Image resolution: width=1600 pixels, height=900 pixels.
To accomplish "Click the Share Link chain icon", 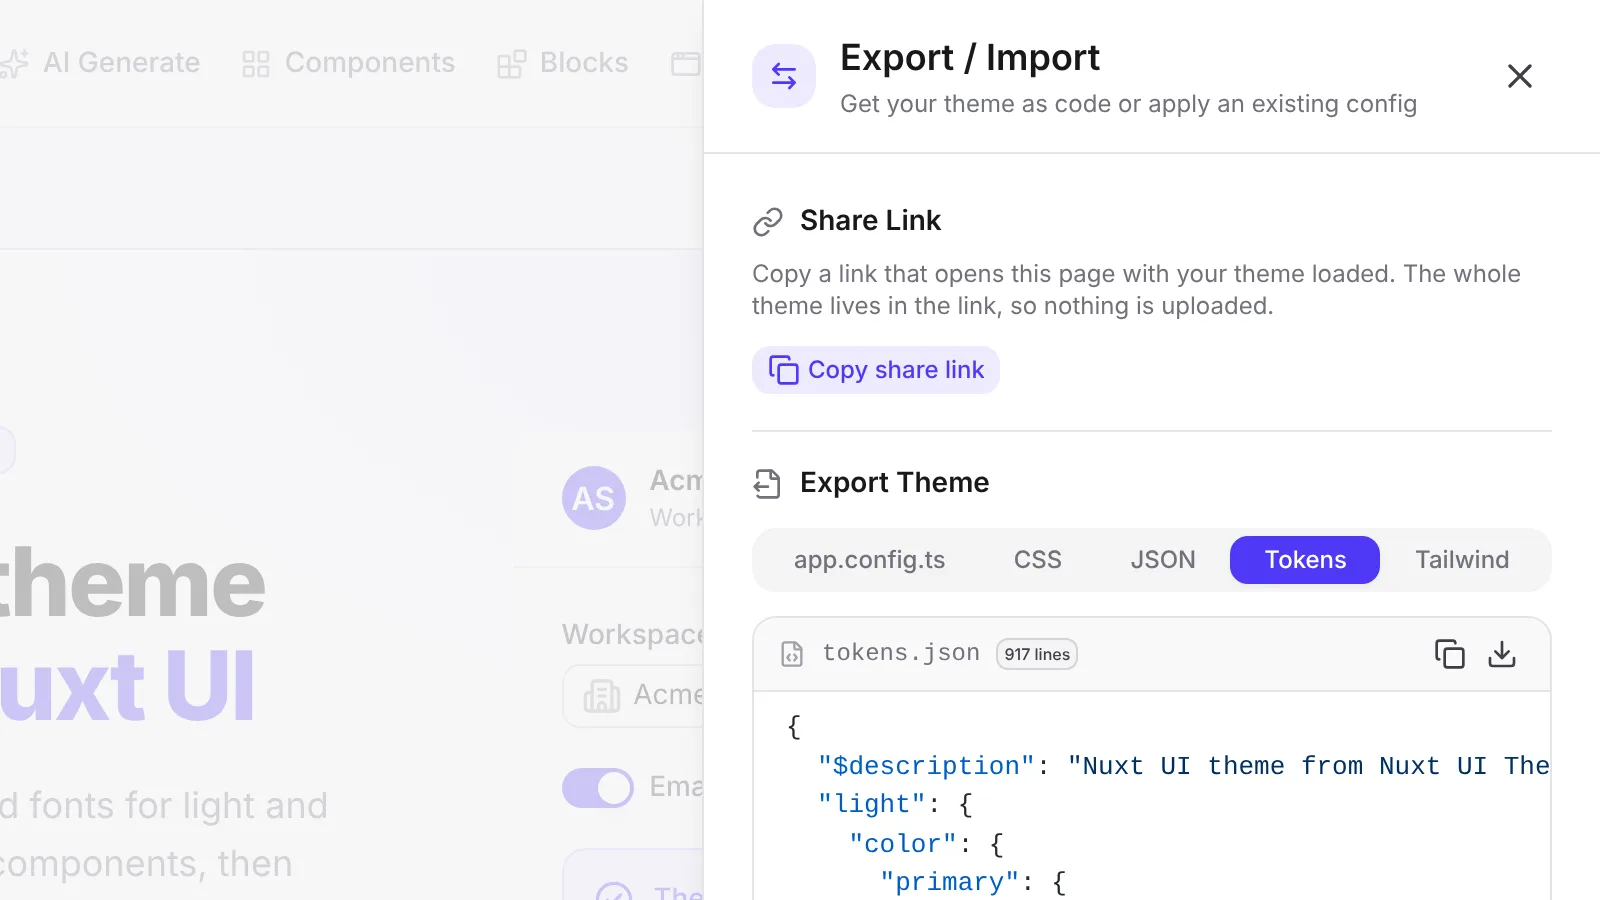I will [x=767, y=221].
